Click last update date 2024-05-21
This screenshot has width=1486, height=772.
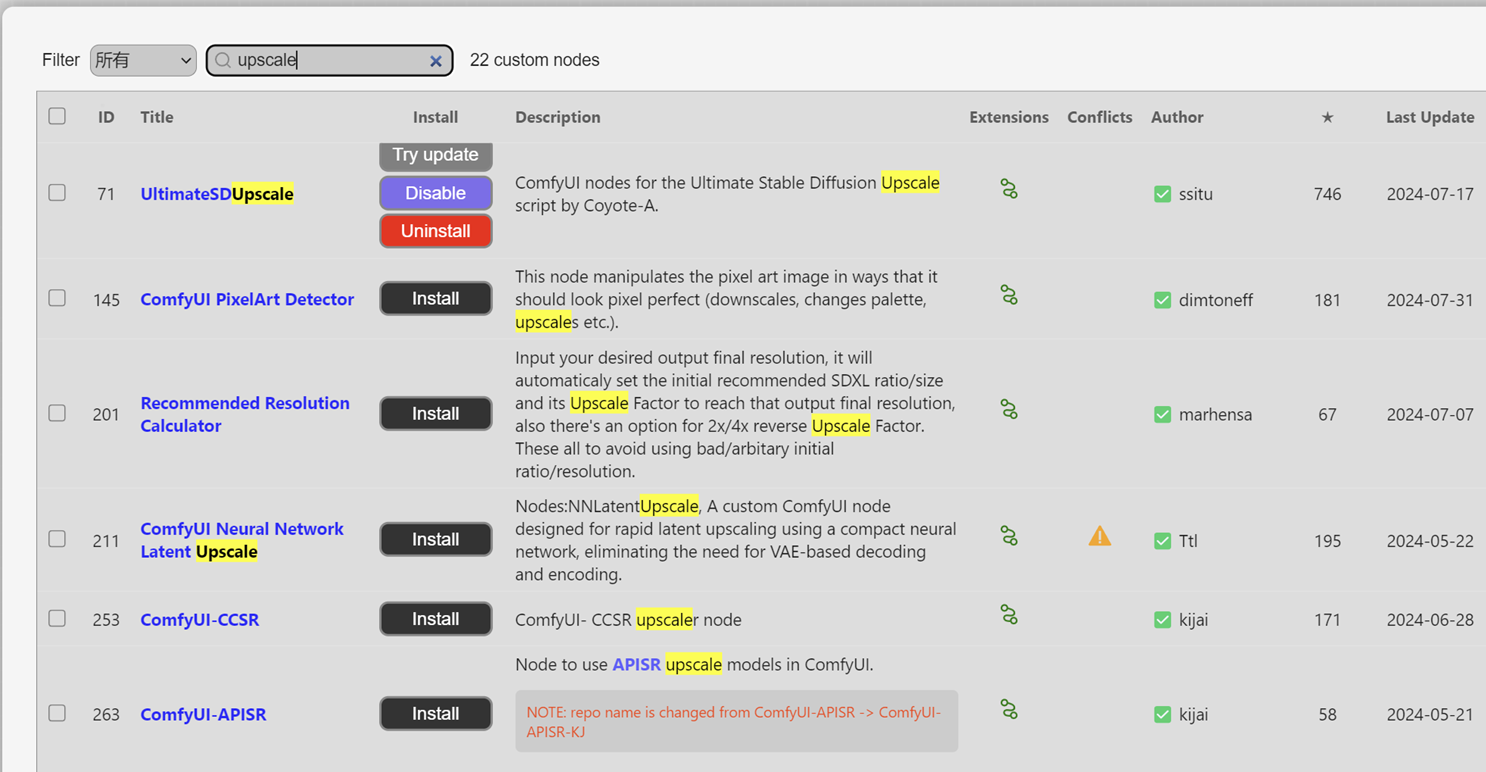pos(1430,715)
